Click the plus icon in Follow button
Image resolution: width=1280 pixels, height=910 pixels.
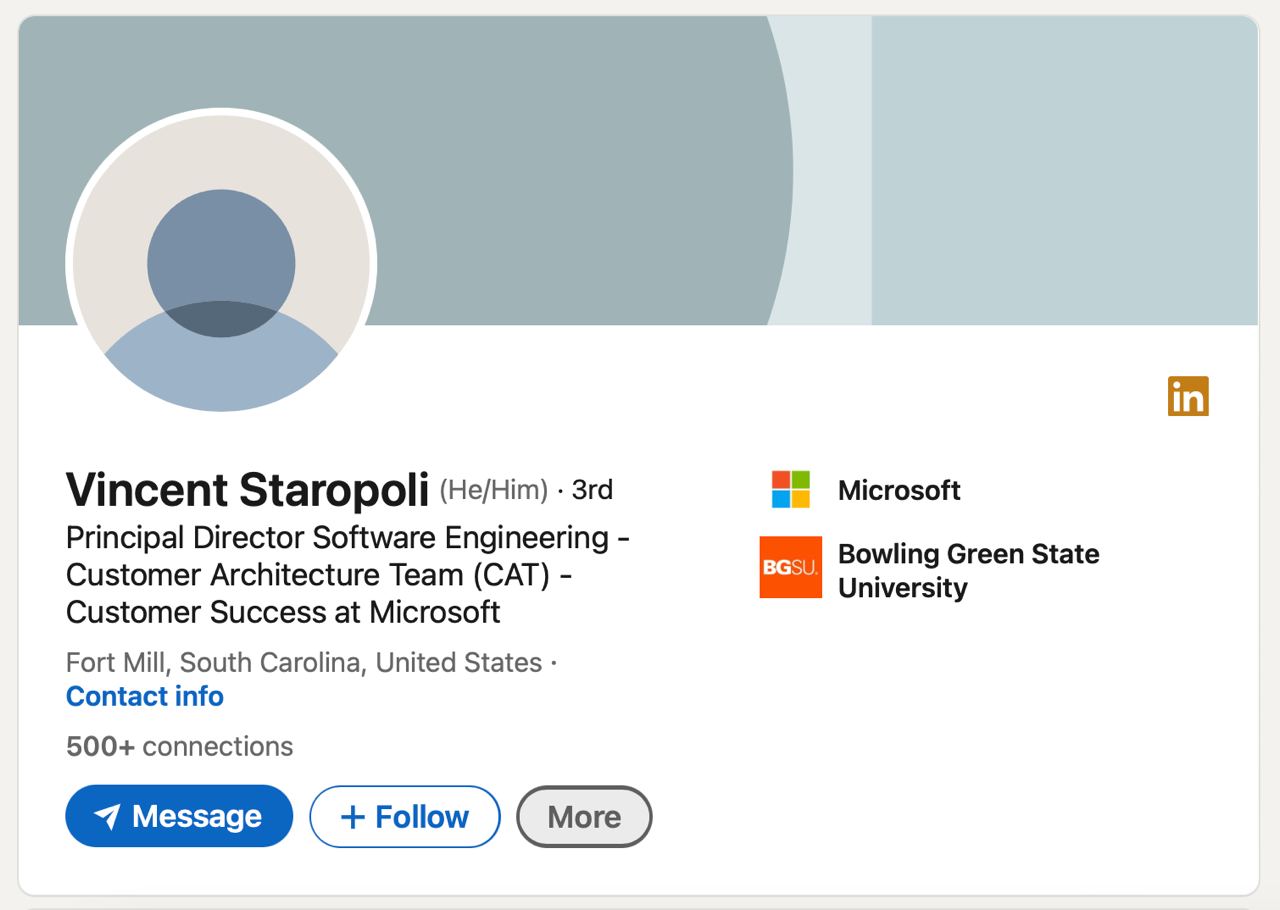point(352,817)
